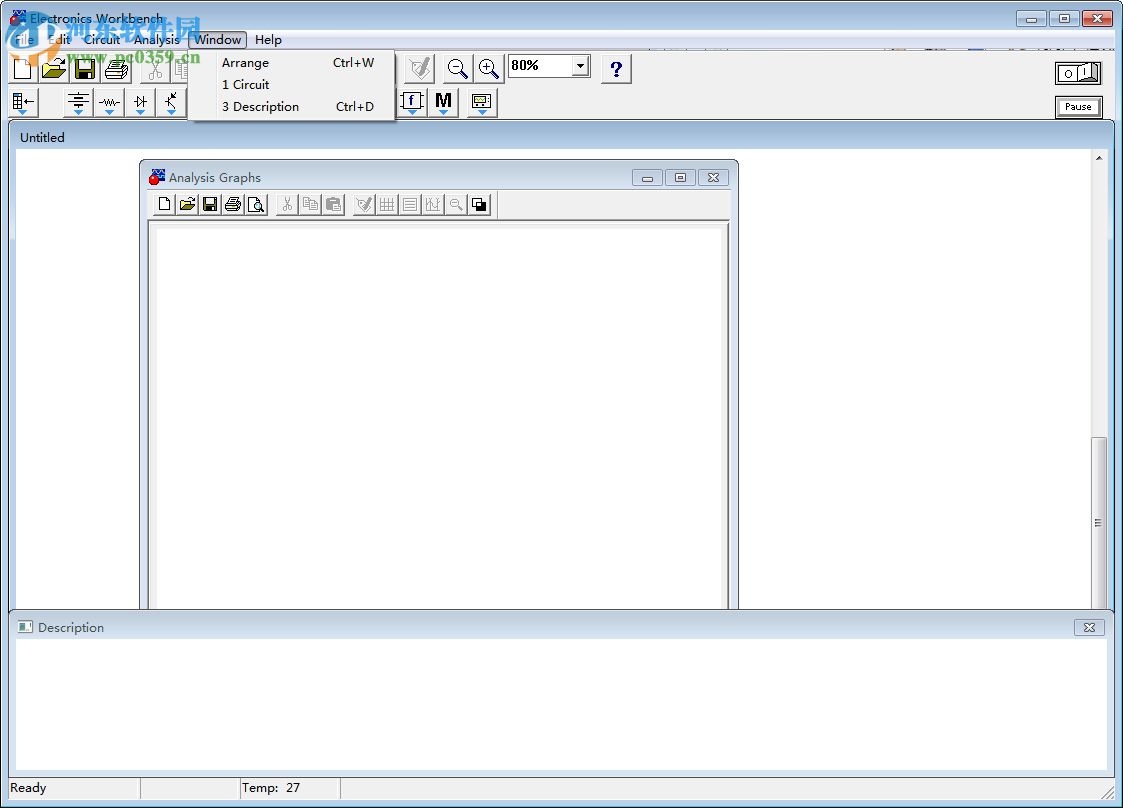Click the function generator f icon

pyautogui.click(x=412, y=101)
